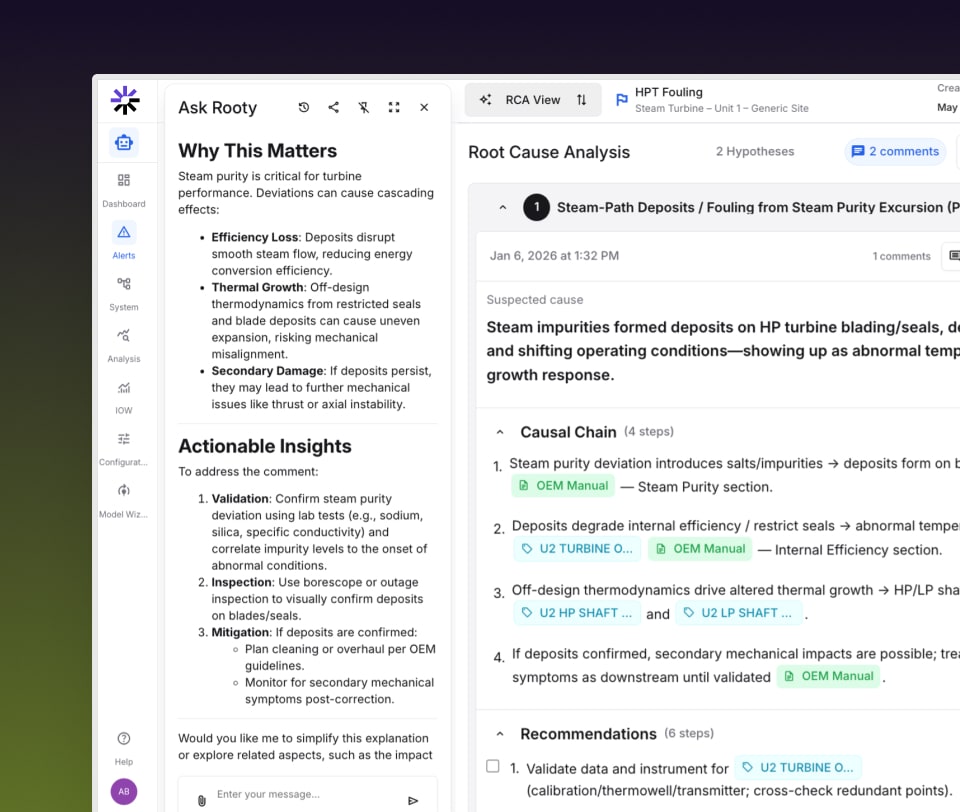Click the HPT Fouling title
Image resolution: width=960 pixels, height=812 pixels.
click(669, 92)
